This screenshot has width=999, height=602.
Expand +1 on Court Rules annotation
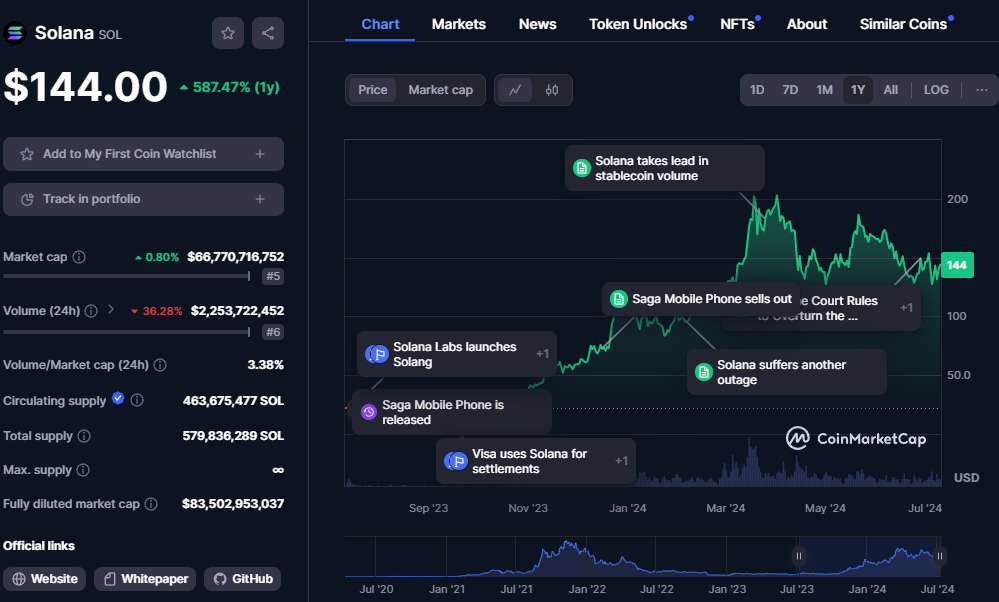coord(906,308)
